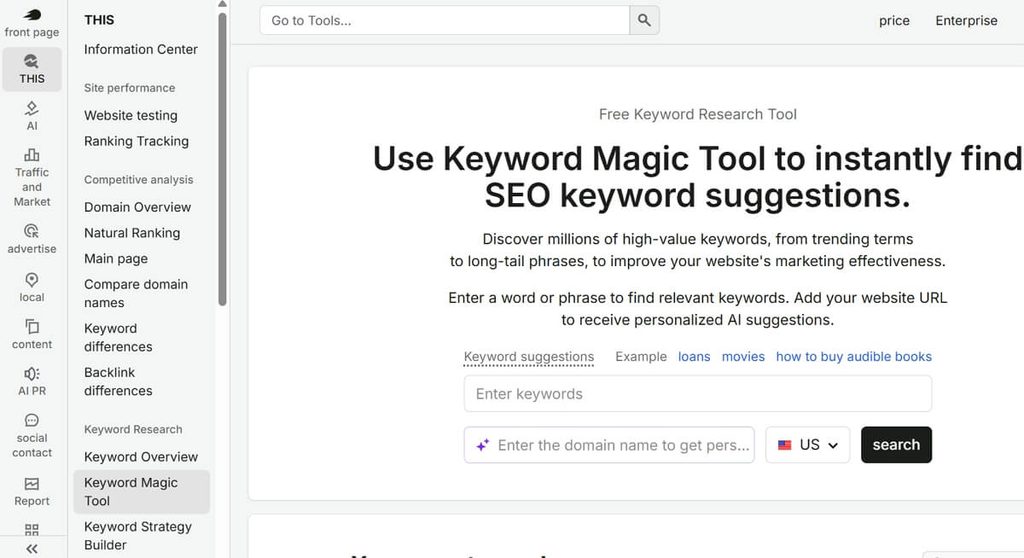Click 'Free Keyword Research Tool' text
This screenshot has height=558, width=1024.
pos(697,114)
